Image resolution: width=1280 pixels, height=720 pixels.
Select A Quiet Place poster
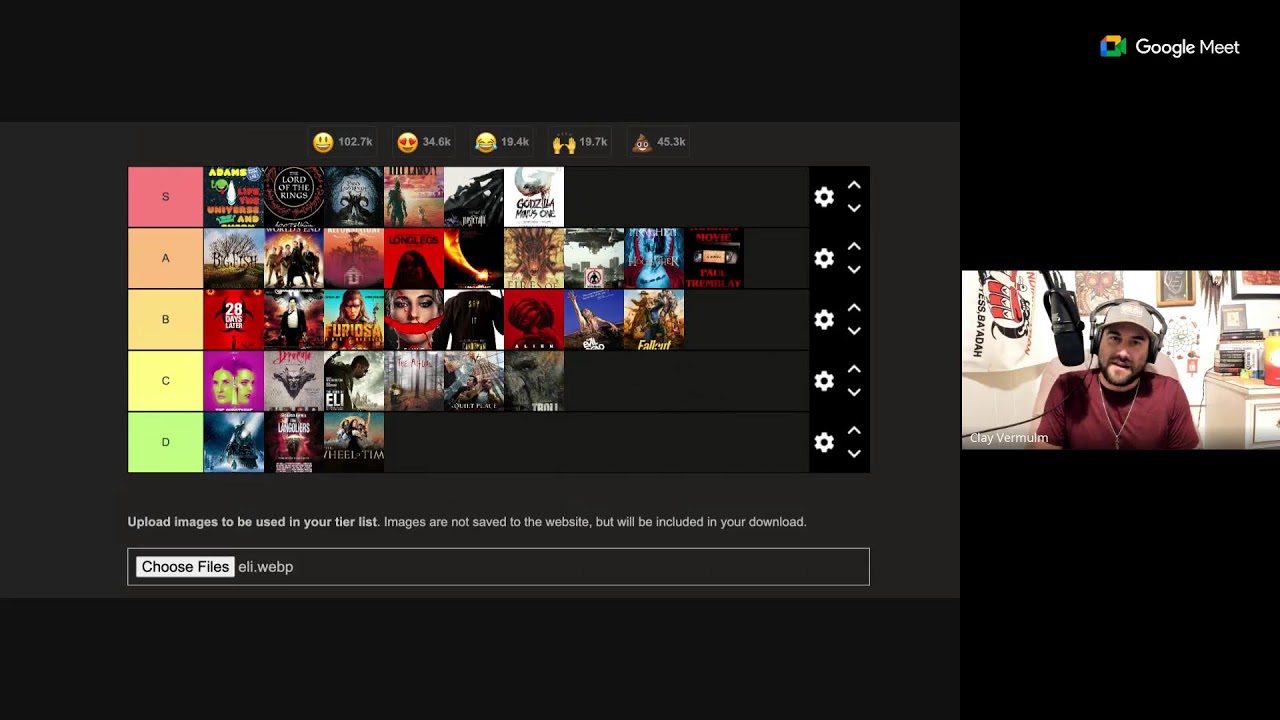point(474,381)
